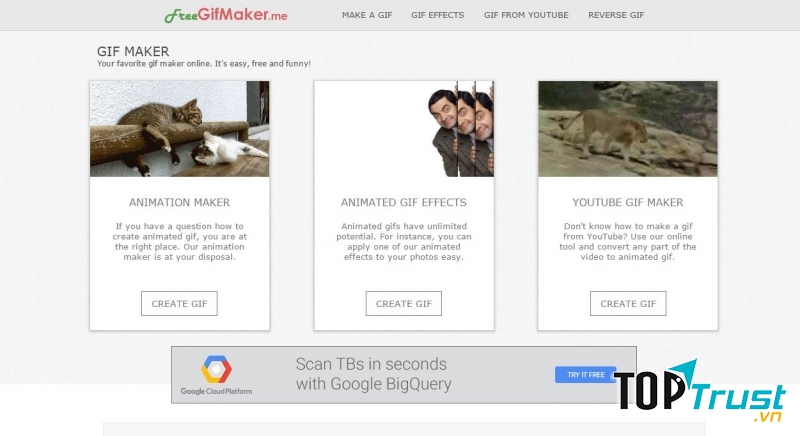Select REVERSE GIF in the navigation
Viewport: 800px width, 436px height.
616,16
